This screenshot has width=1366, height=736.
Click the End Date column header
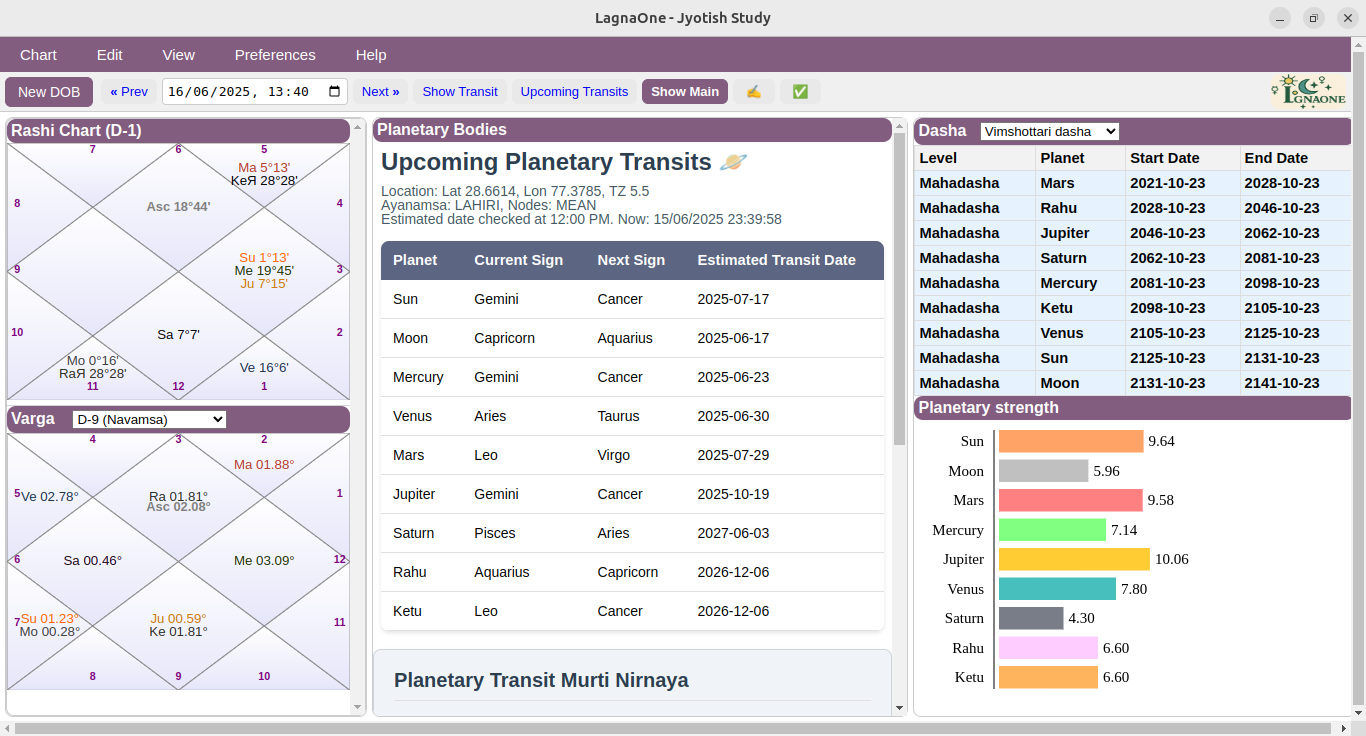(1296, 158)
